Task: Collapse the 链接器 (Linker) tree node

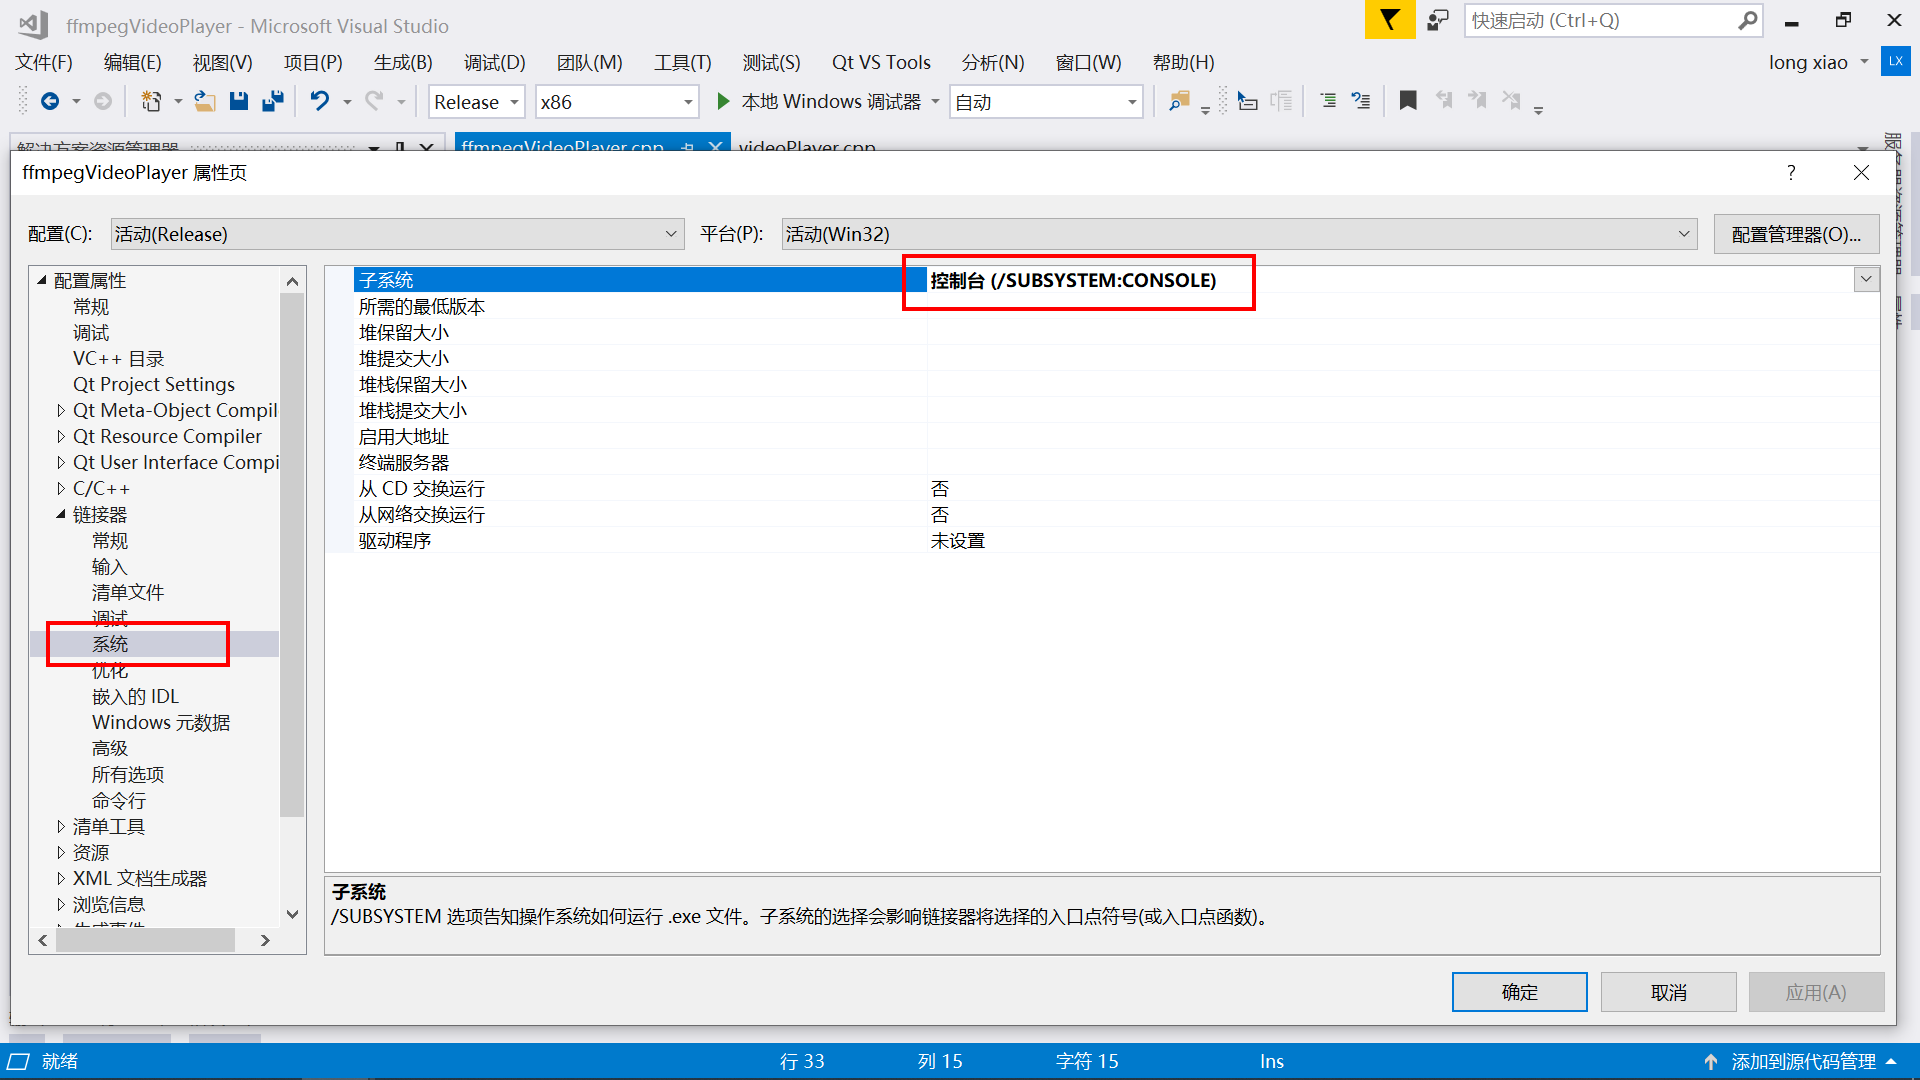Action: (x=61, y=514)
